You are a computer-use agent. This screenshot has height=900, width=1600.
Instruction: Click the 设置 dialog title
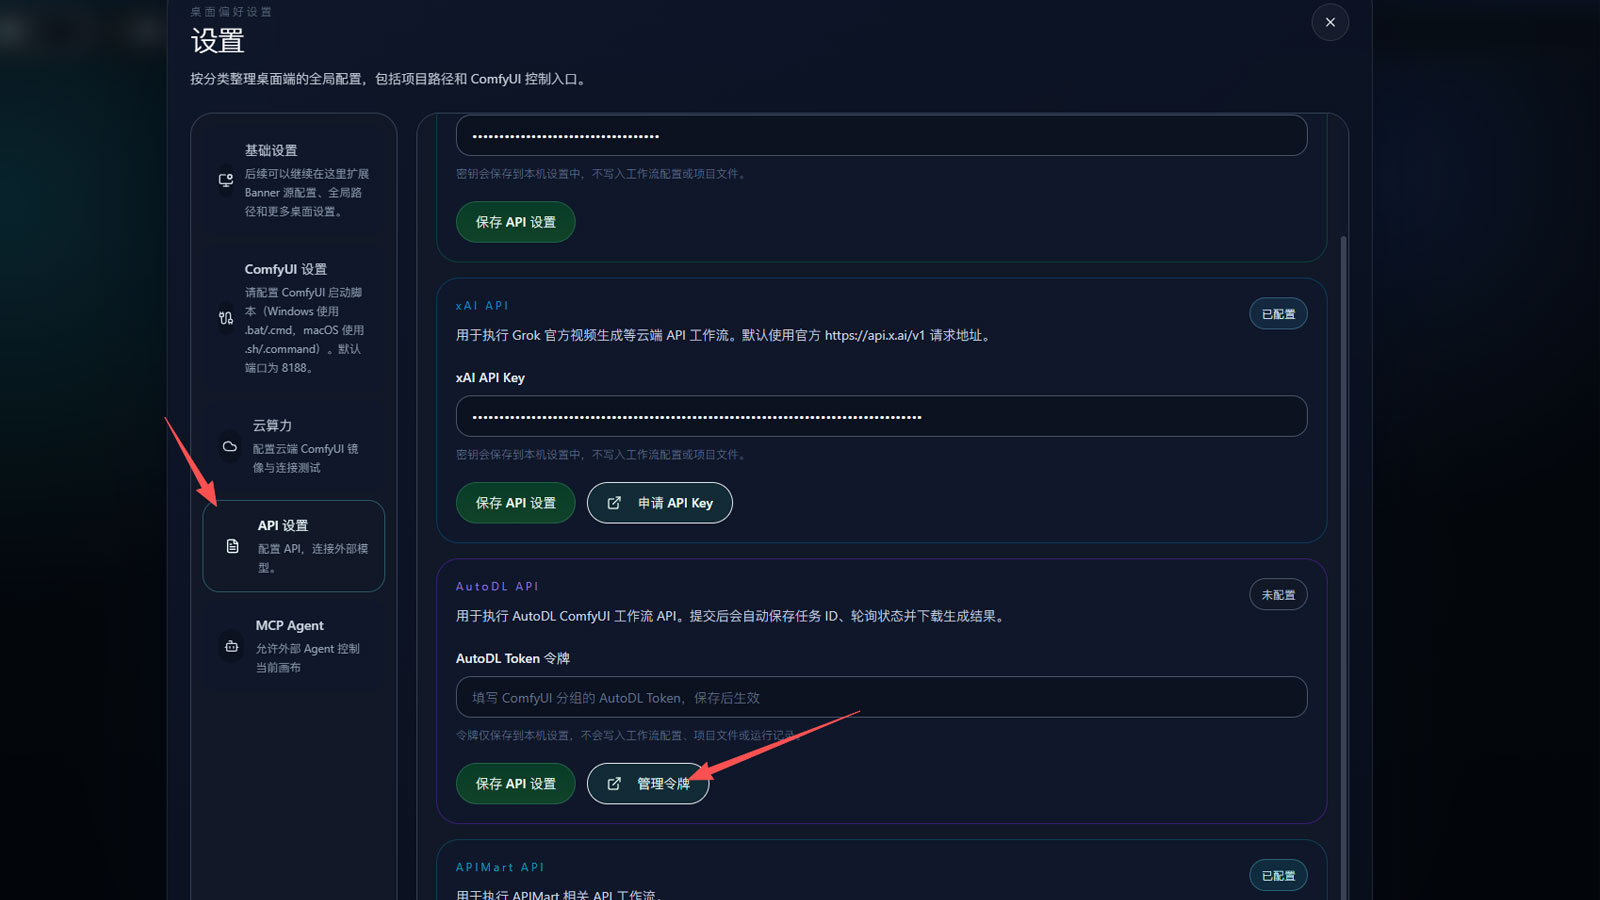(x=217, y=41)
